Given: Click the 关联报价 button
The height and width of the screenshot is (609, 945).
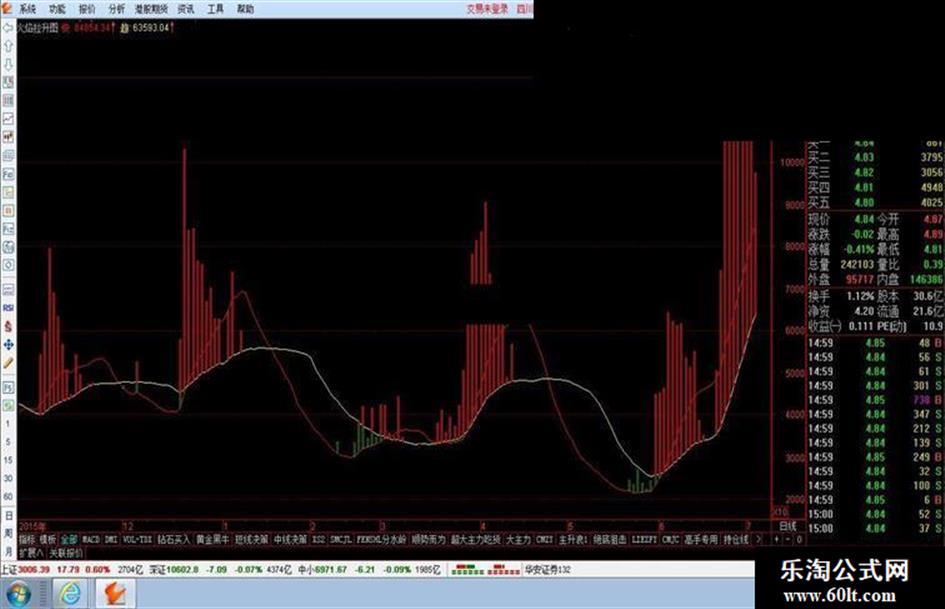Looking at the screenshot, I should pyautogui.click(x=66, y=552).
